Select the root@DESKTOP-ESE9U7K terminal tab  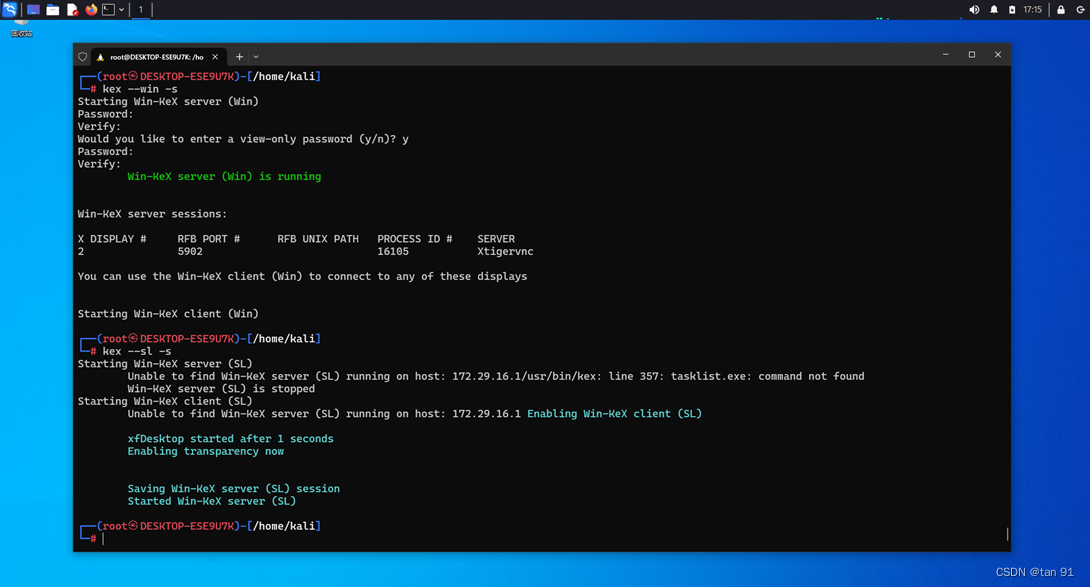point(157,57)
